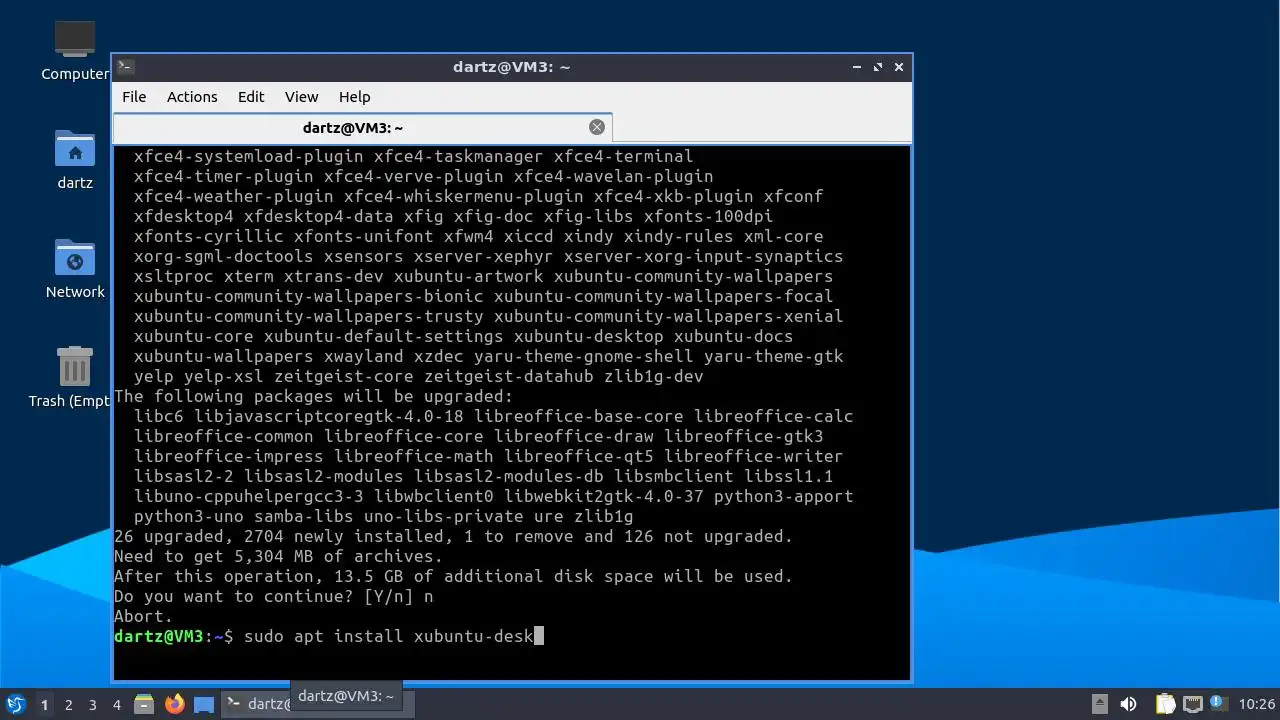
Task: Click 'xfce4-taskmanager' package name
Action: 458,156
